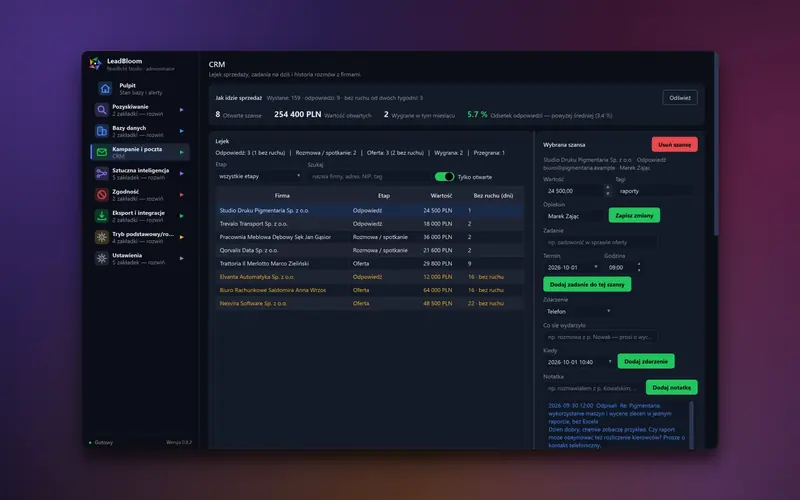Screen dimensions: 800x500
Task: Click the 'Co się wydarzyło' input field
Action: (600, 337)
